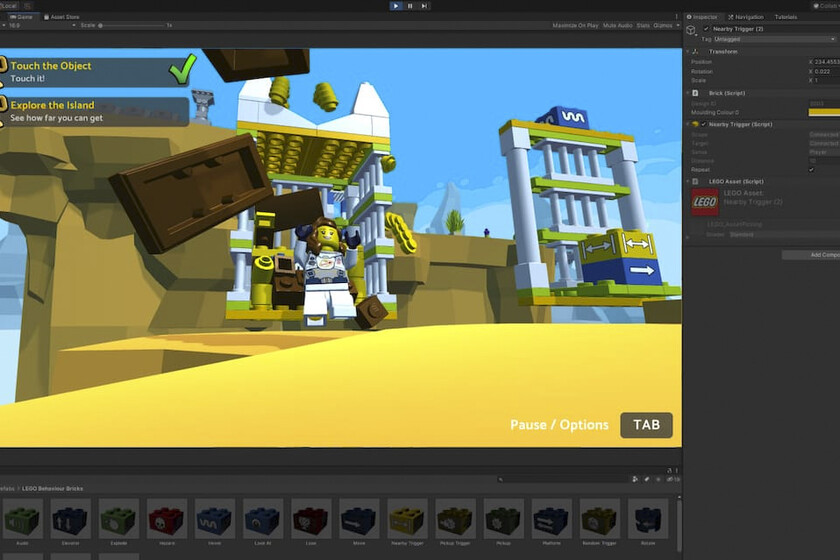Toggle Mute Audio in Game view
Screen dimensions: 840x560
617,25
